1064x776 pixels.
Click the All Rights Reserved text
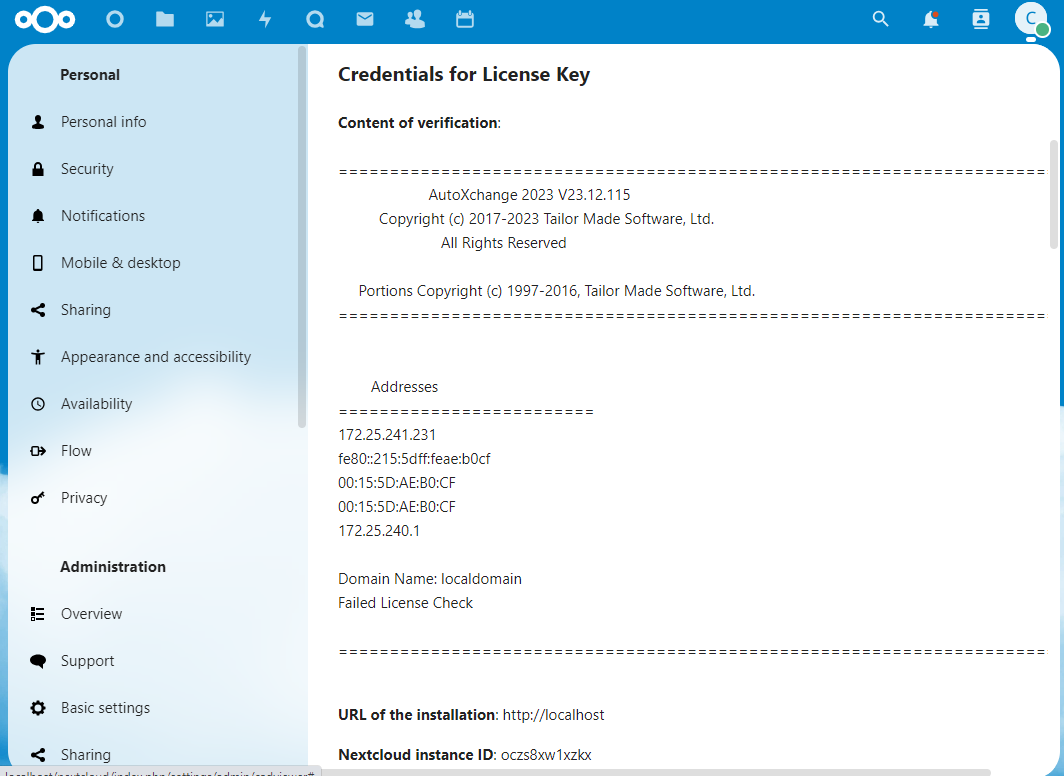click(x=504, y=243)
